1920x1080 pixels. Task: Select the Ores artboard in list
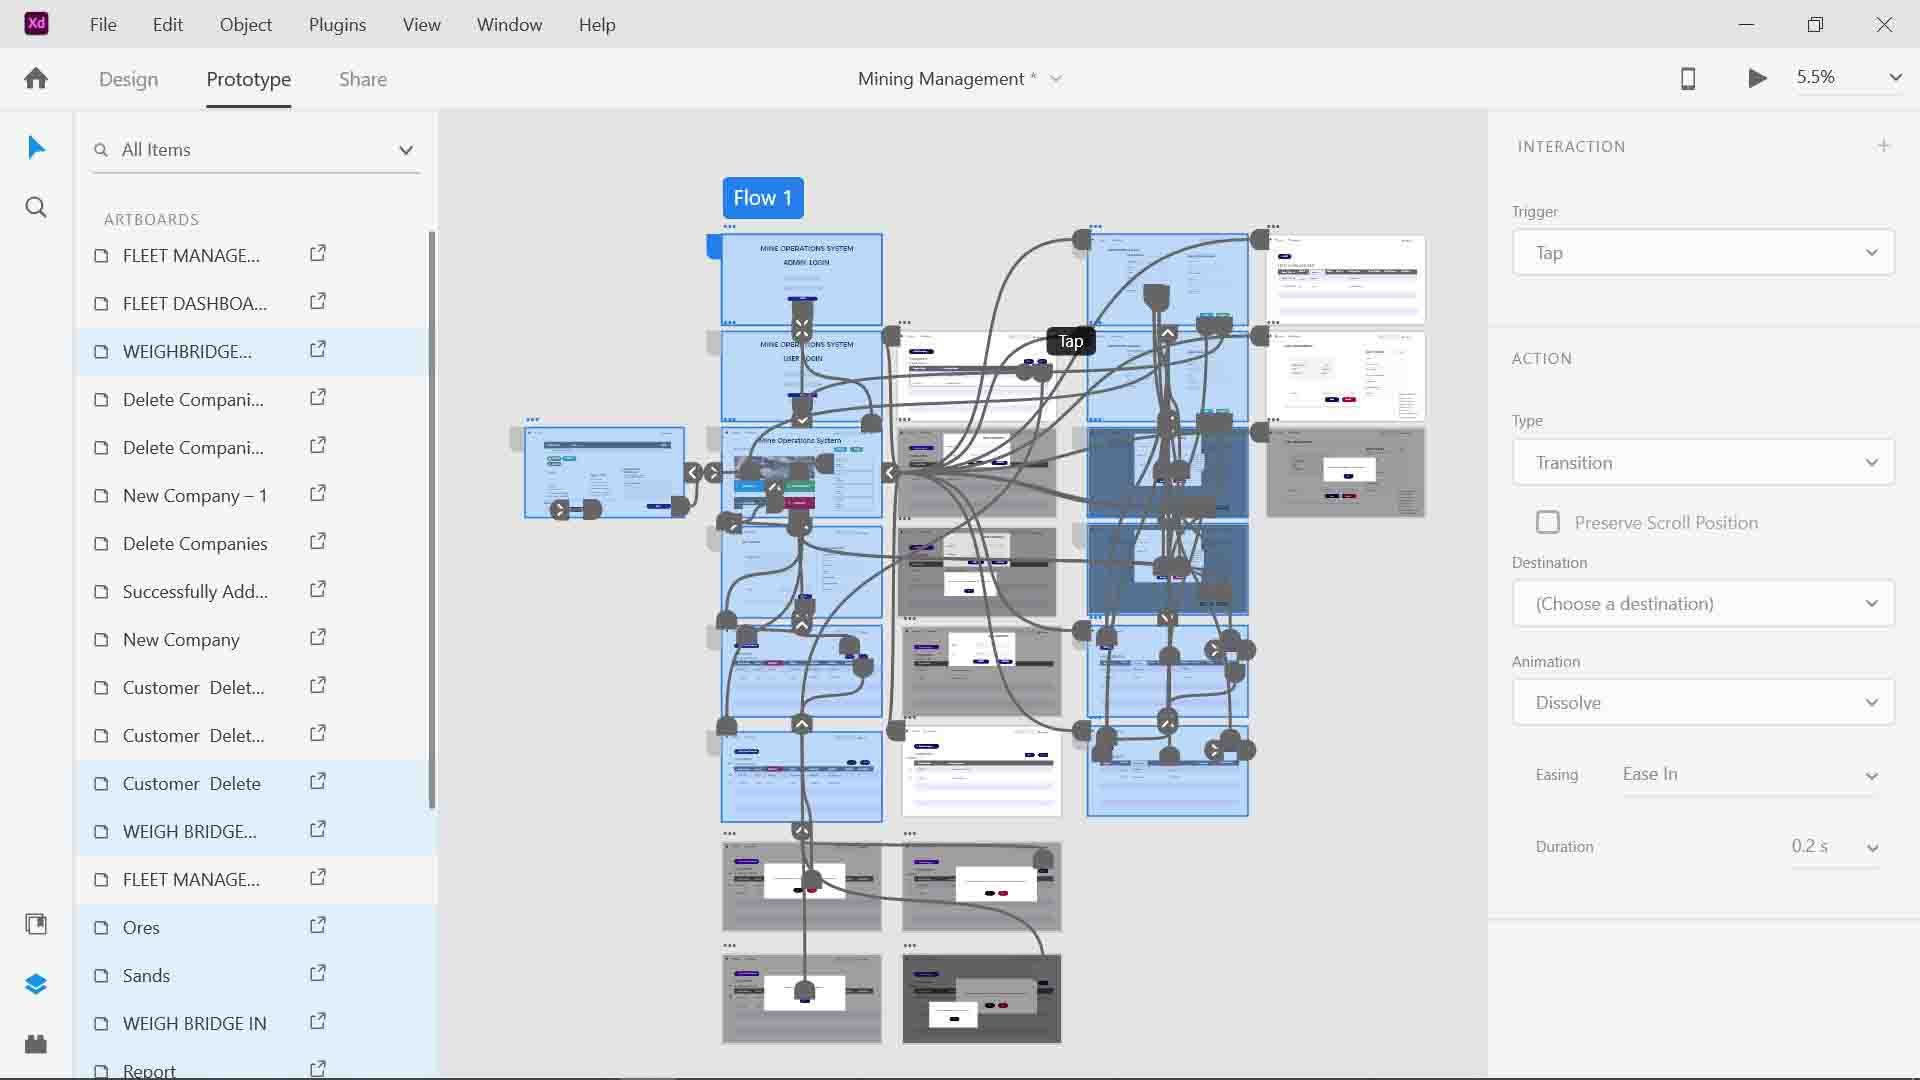tap(141, 928)
